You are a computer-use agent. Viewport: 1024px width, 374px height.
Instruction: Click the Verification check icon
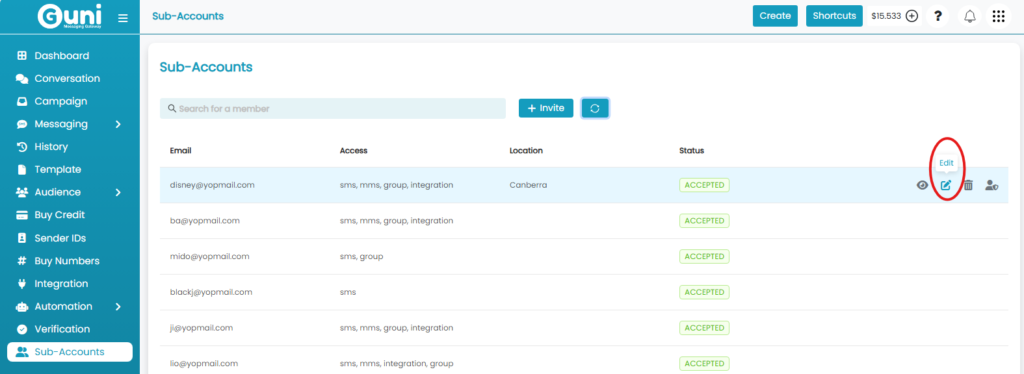pyautogui.click(x=22, y=330)
